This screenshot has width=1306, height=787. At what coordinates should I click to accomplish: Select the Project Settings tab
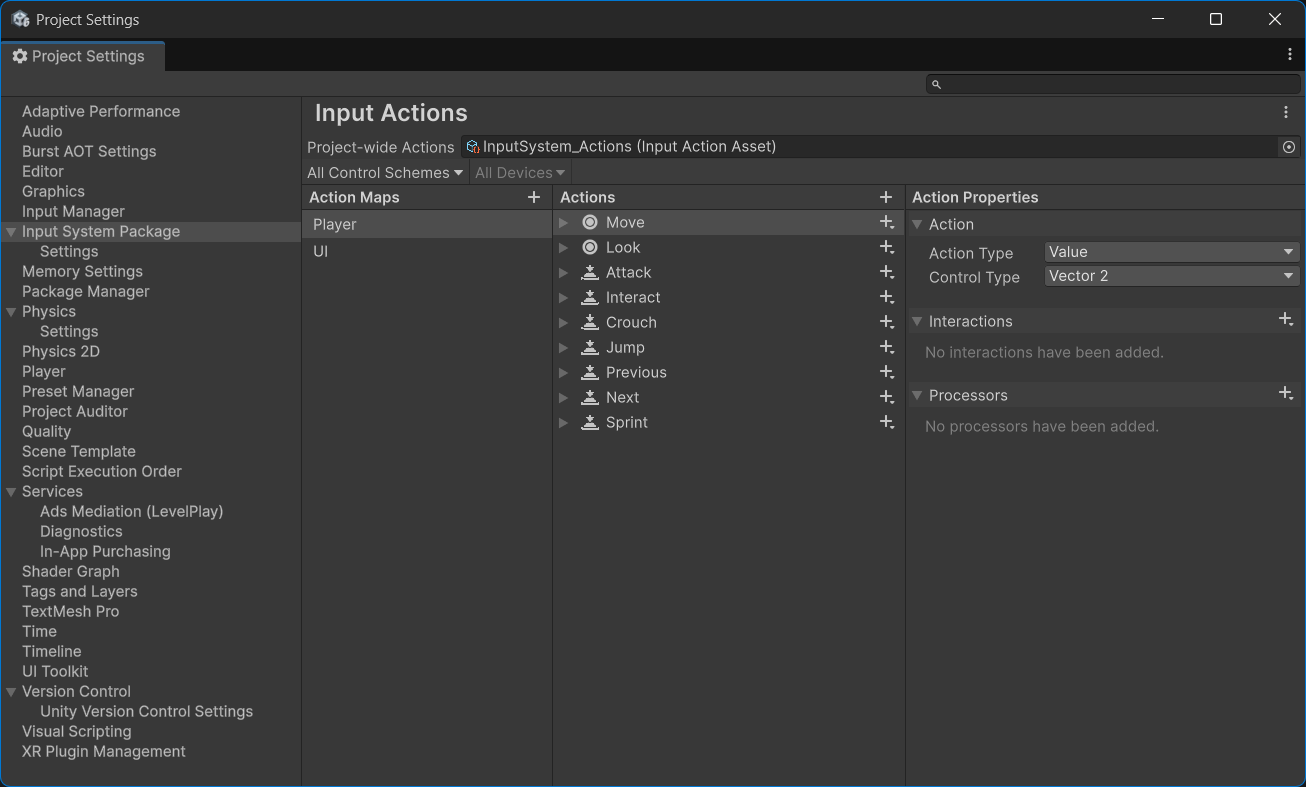pos(82,56)
